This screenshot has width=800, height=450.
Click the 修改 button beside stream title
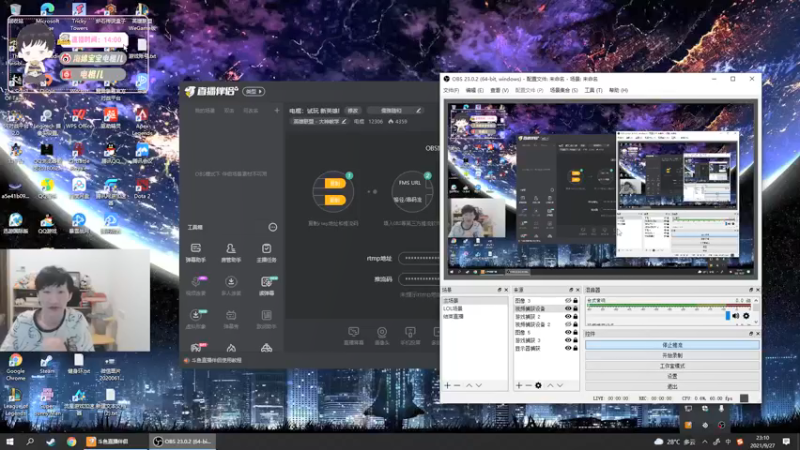click(x=353, y=111)
